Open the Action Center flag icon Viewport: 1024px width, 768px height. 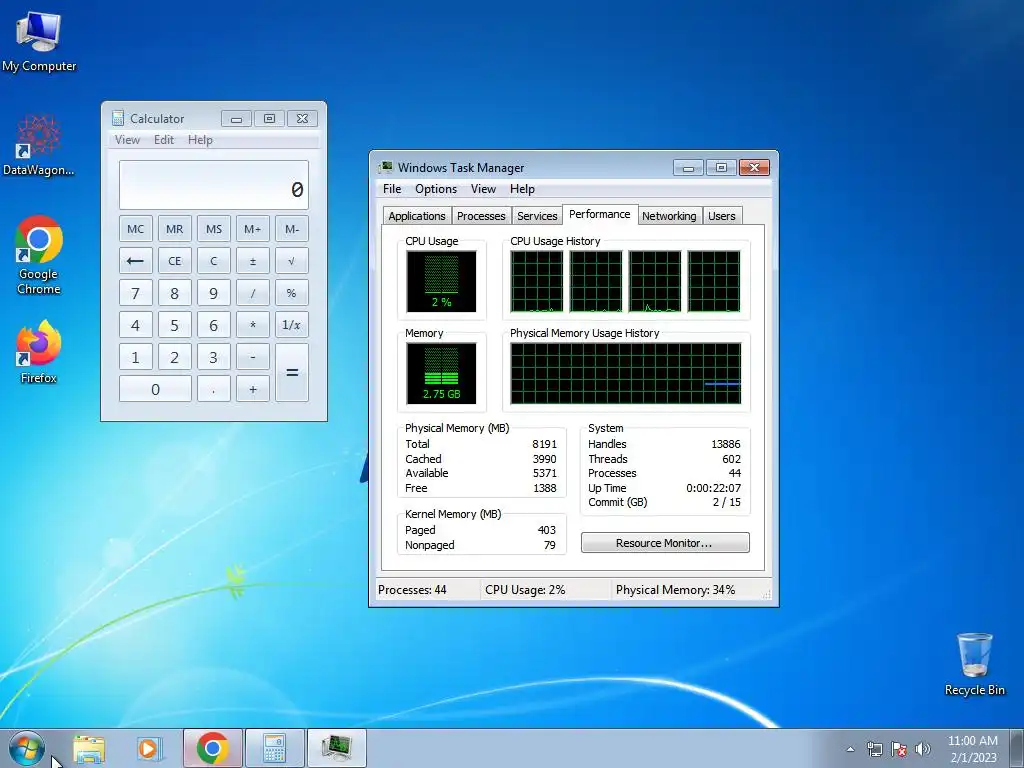click(899, 749)
